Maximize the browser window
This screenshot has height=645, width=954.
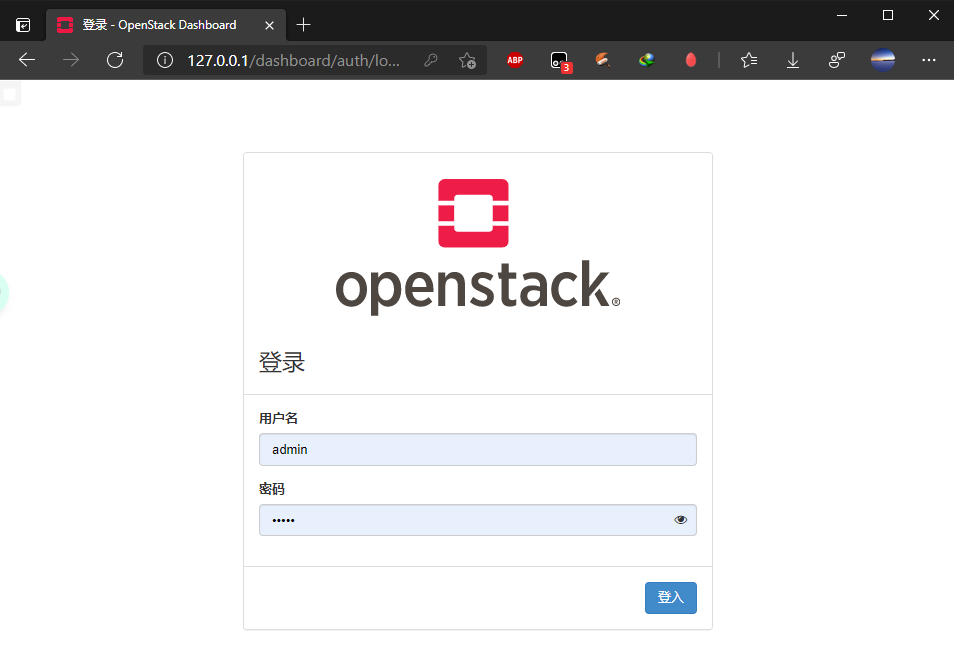(888, 15)
